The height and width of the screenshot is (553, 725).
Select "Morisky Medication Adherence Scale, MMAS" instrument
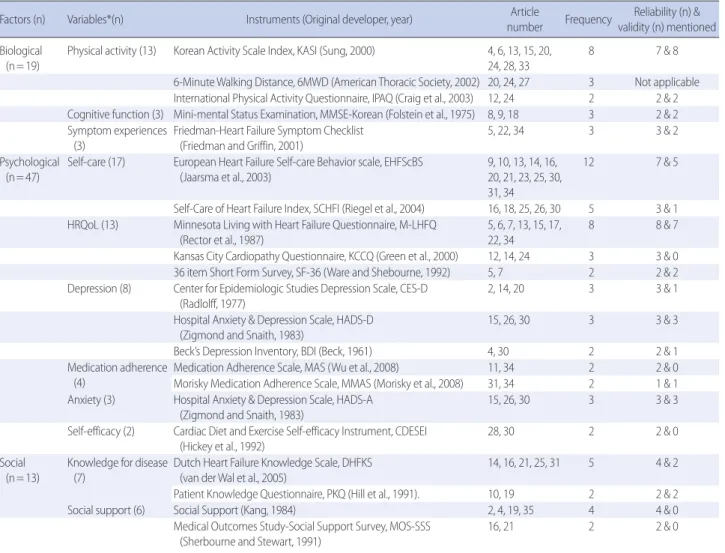coord(318,384)
